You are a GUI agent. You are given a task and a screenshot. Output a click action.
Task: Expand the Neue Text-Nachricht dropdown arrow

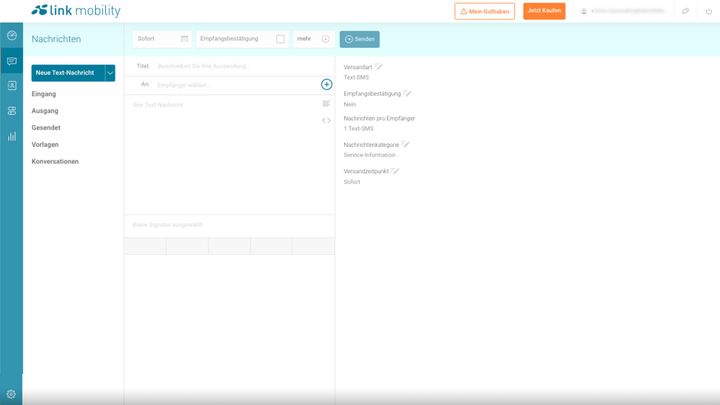(110, 73)
